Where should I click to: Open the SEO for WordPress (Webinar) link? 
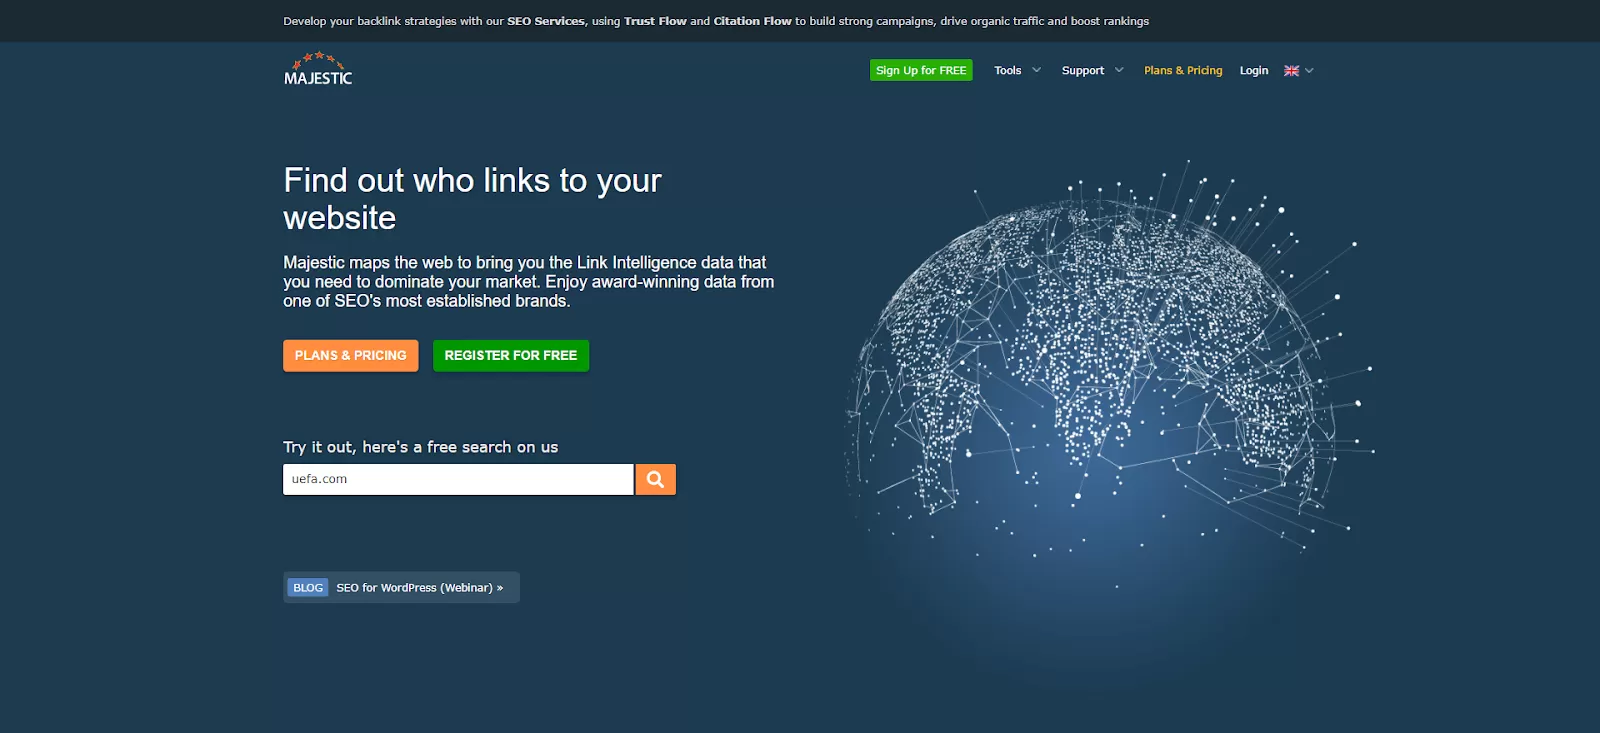coord(419,588)
